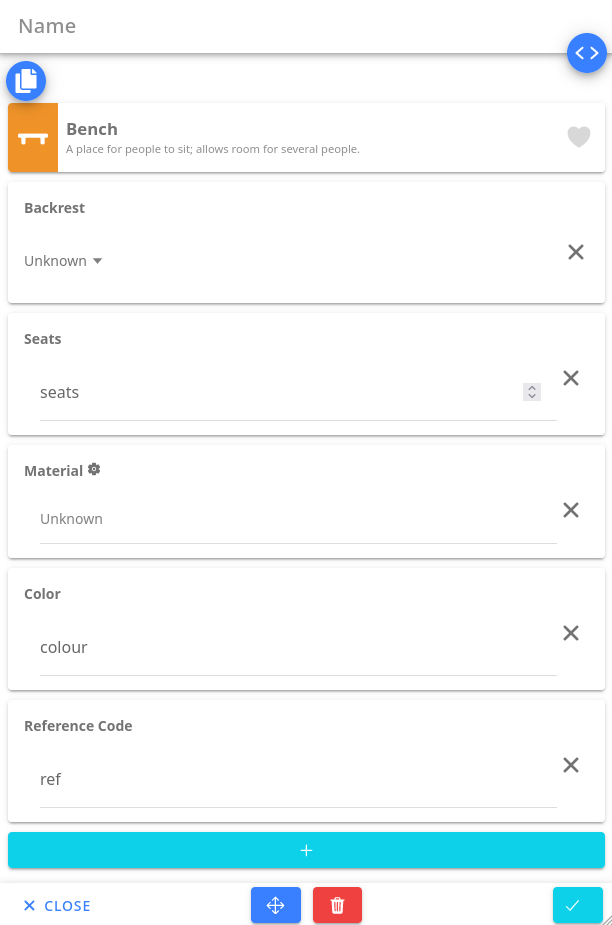The width and height of the screenshot is (612, 925).
Task: Open the Material Unknown selection field
Action: 290,519
